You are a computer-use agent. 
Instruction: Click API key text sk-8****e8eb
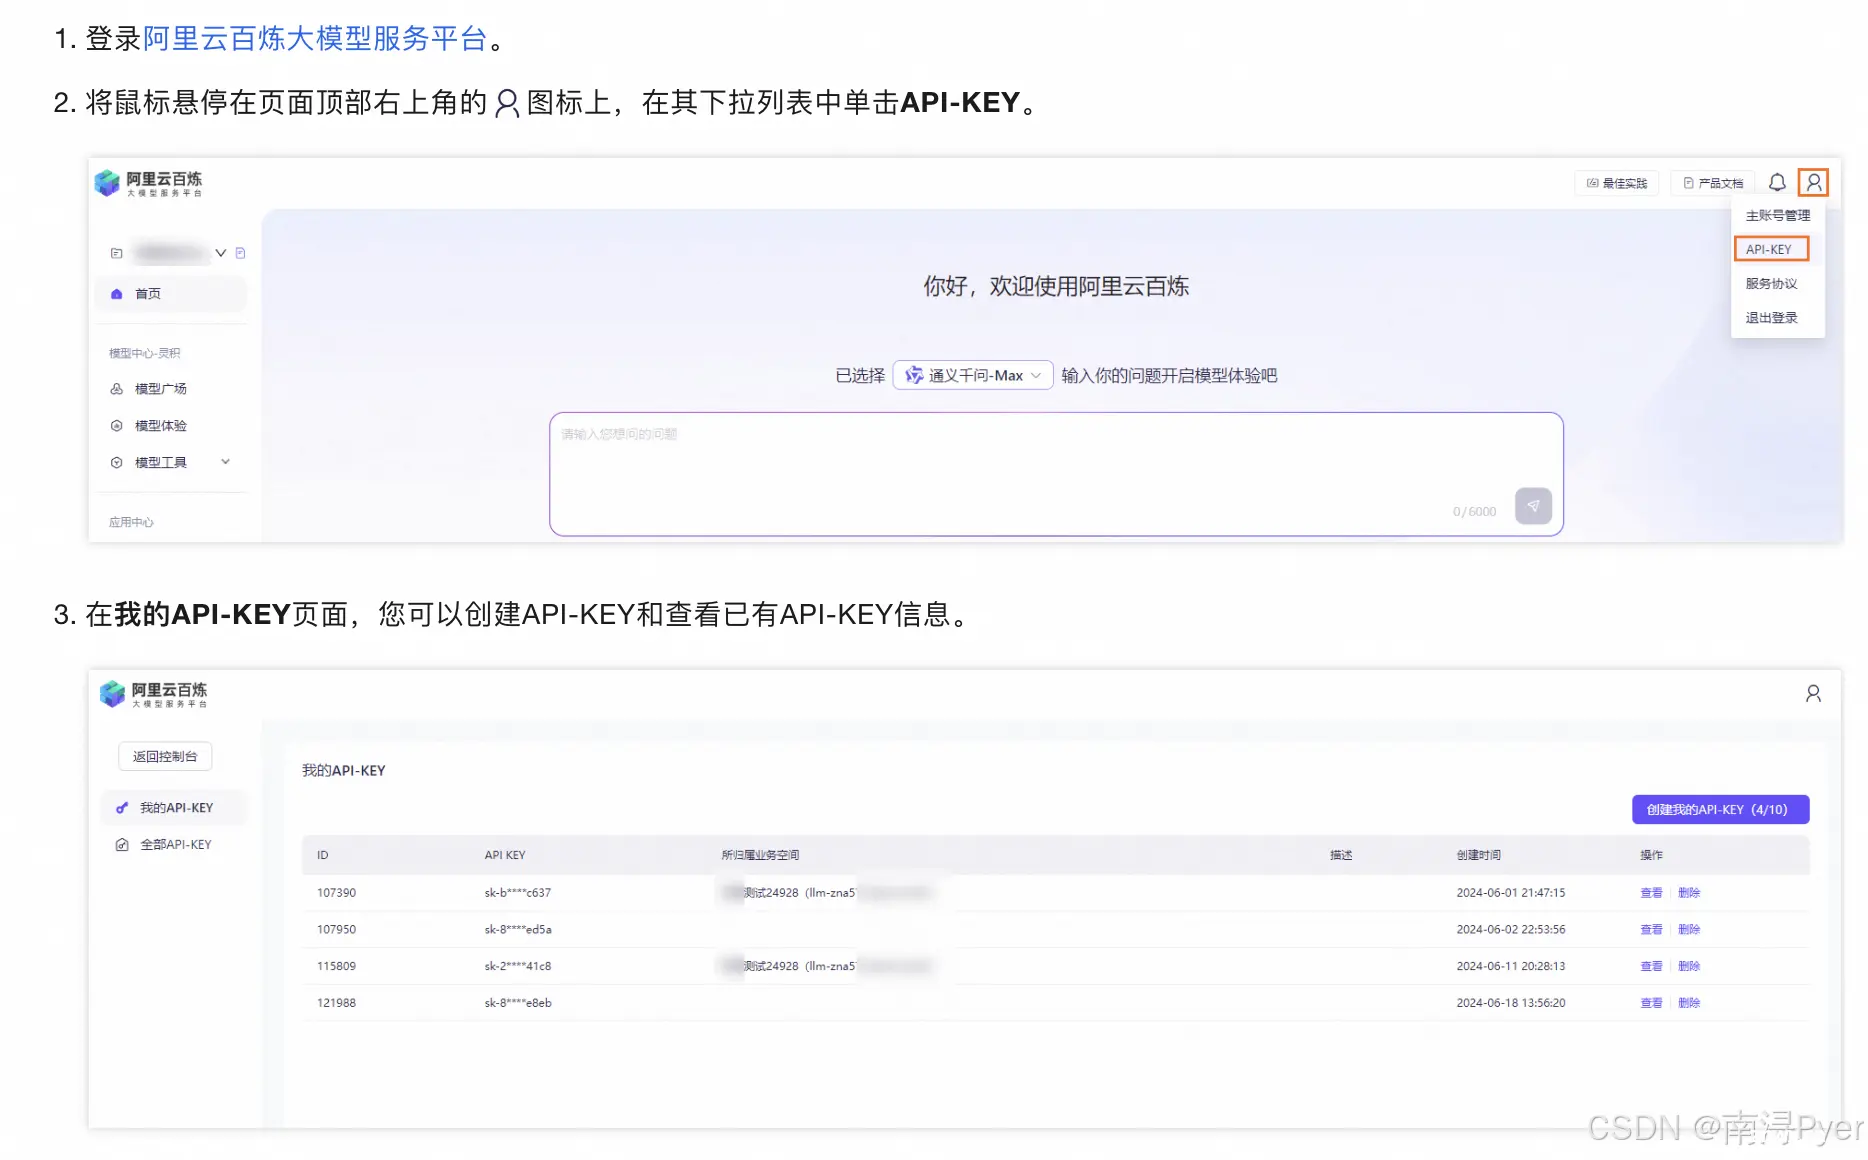click(x=517, y=1002)
